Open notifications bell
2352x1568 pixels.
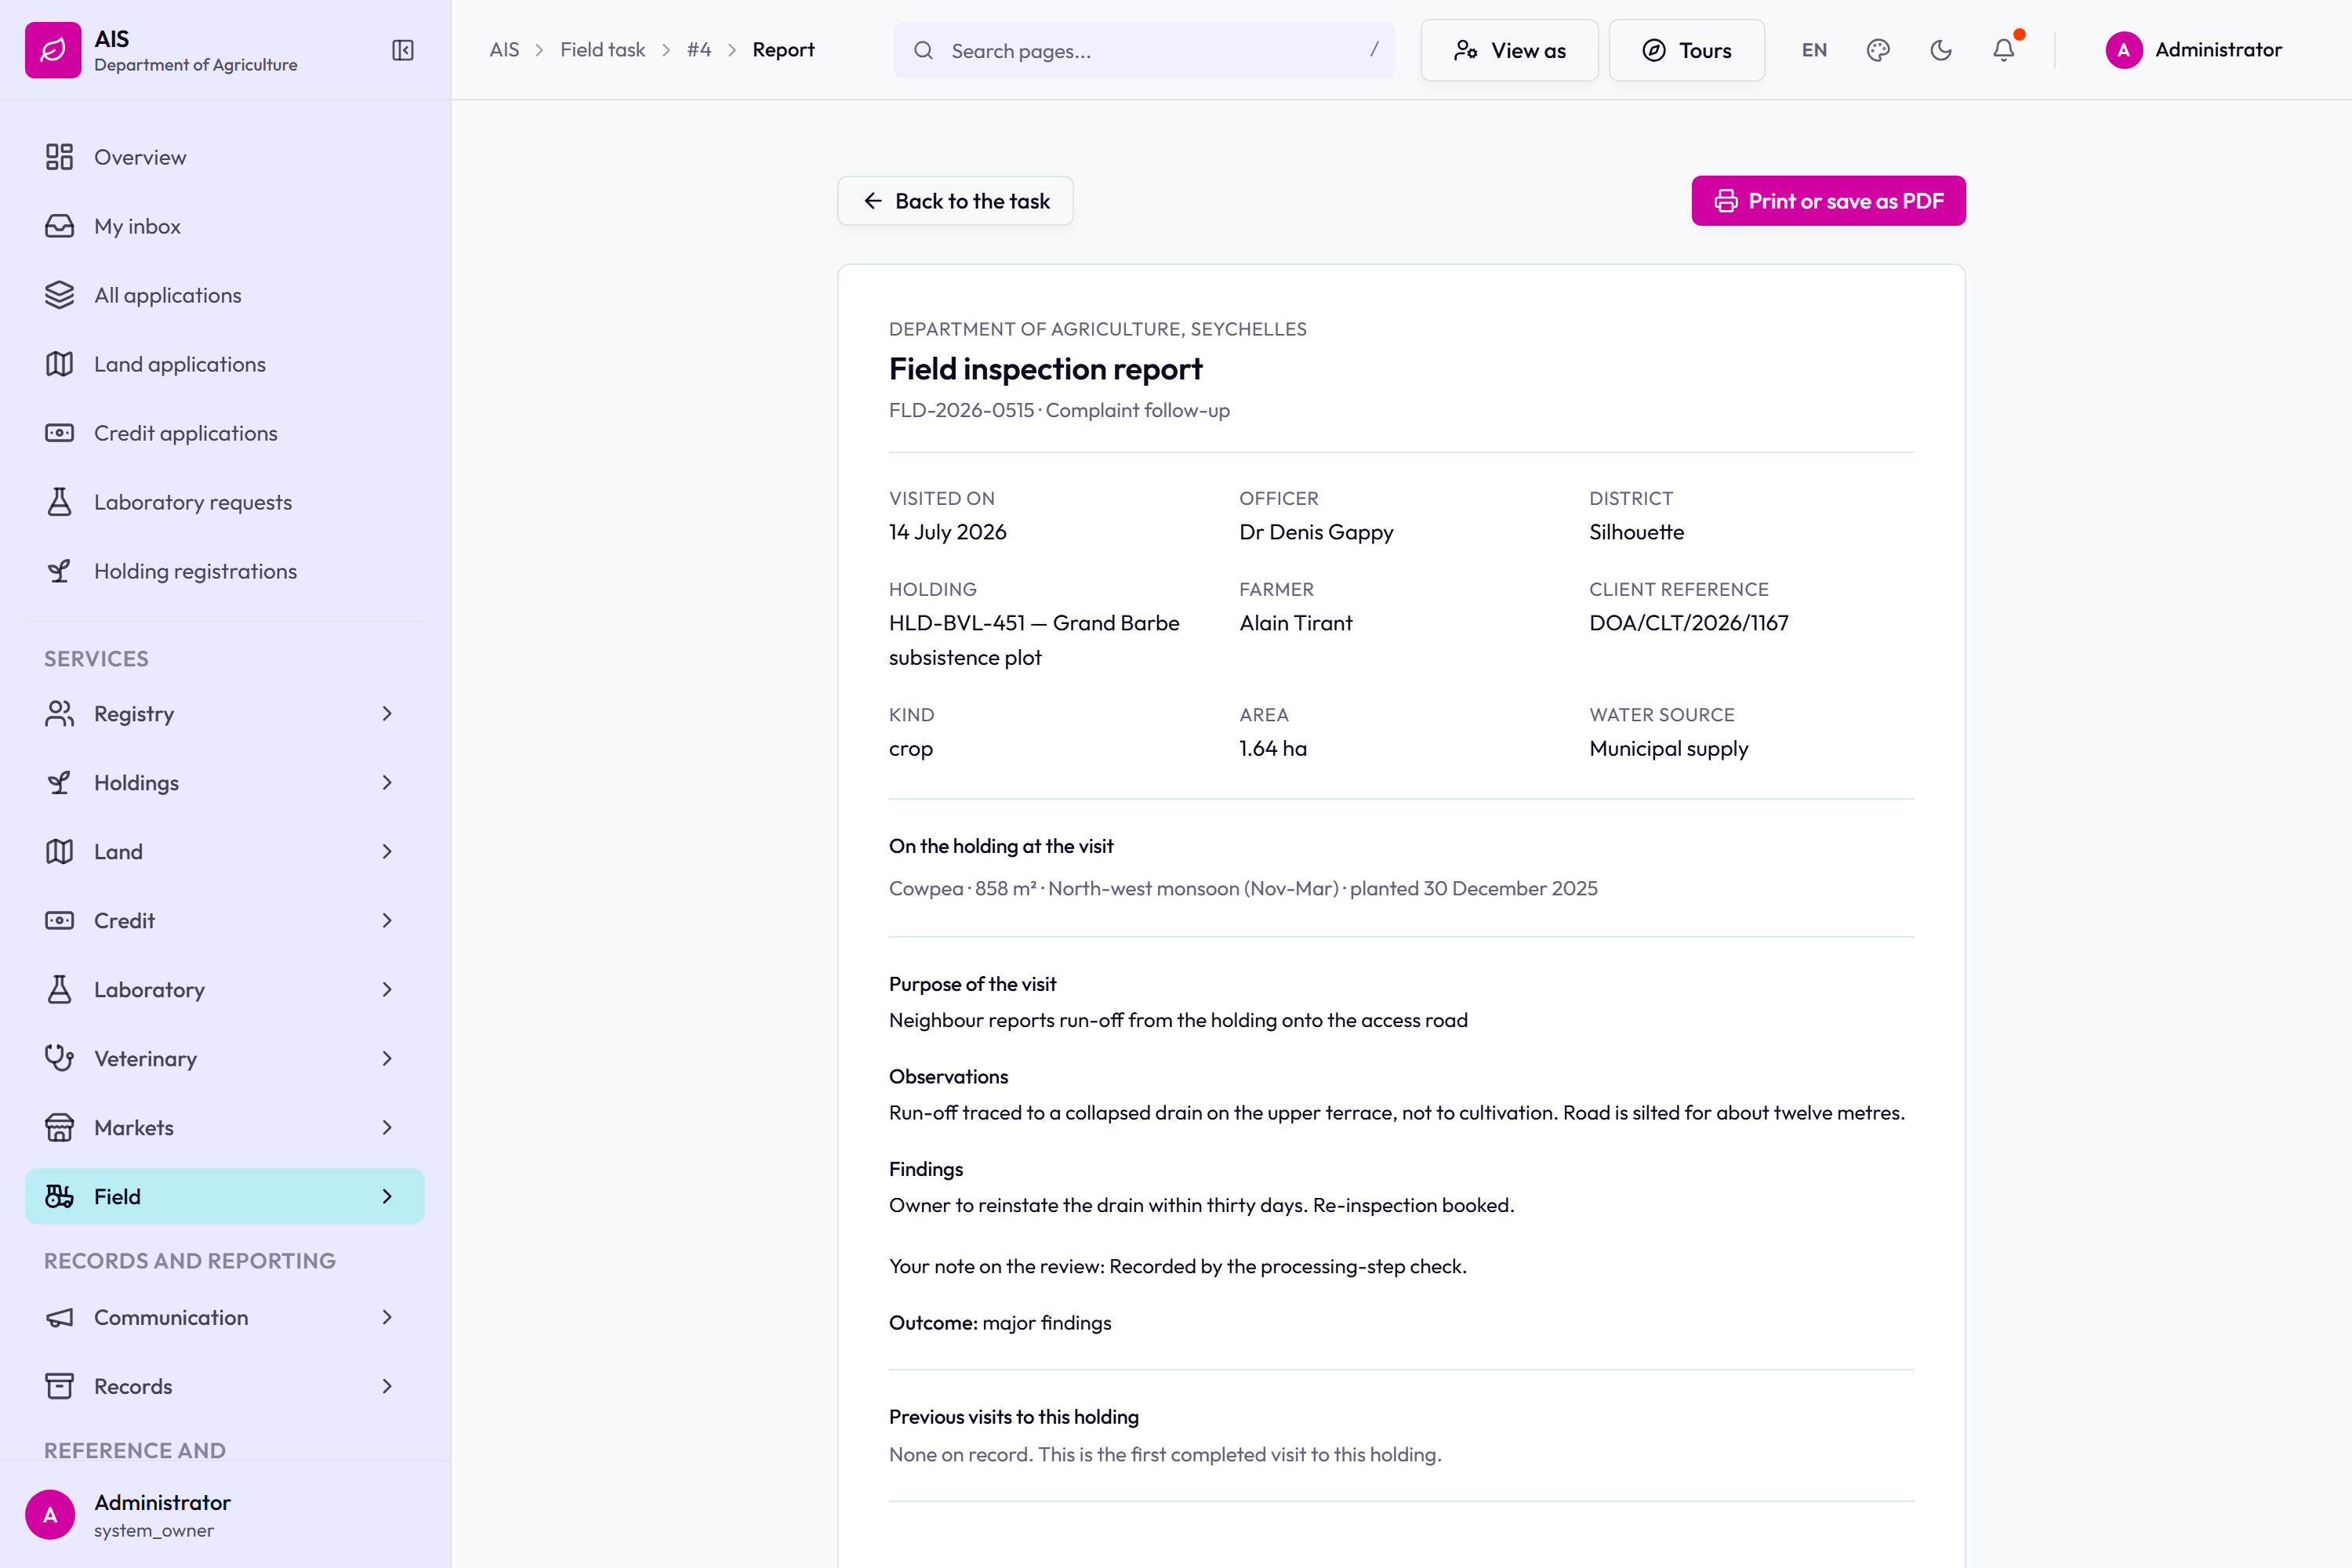[2004, 50]
